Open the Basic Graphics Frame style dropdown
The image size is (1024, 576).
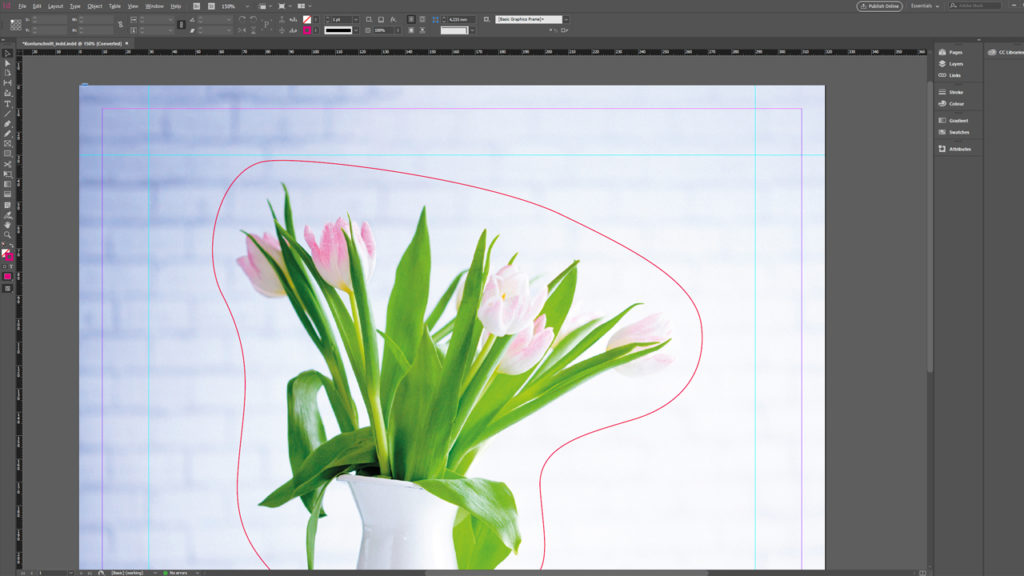click(567, 21)
